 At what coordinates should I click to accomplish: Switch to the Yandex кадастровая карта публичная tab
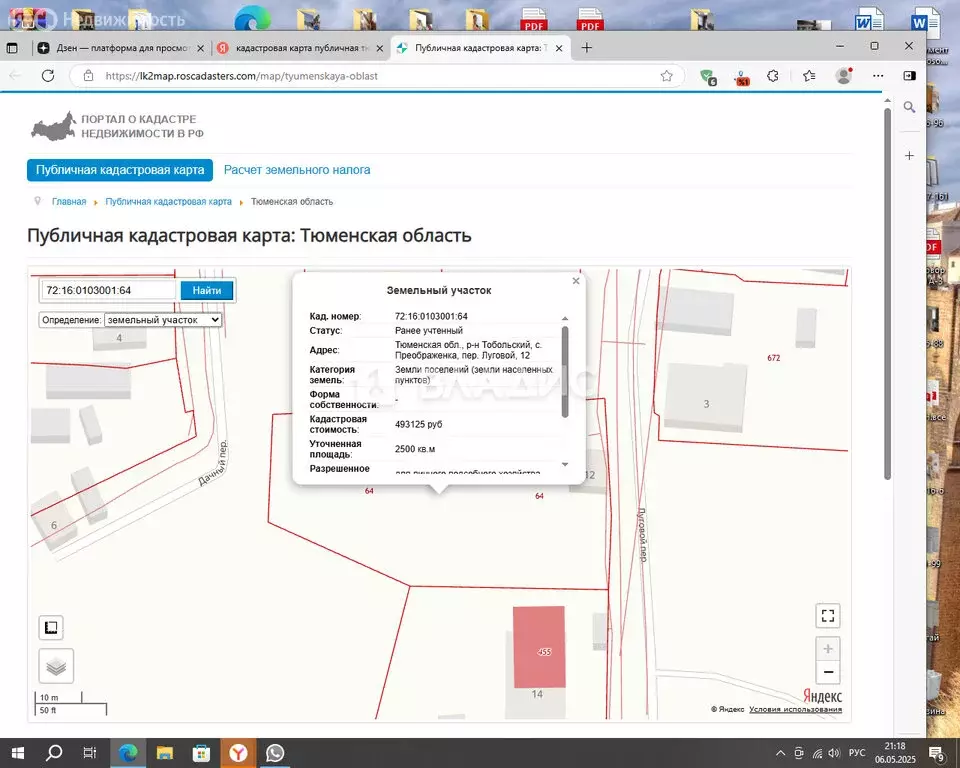click(x=301, y=48)
